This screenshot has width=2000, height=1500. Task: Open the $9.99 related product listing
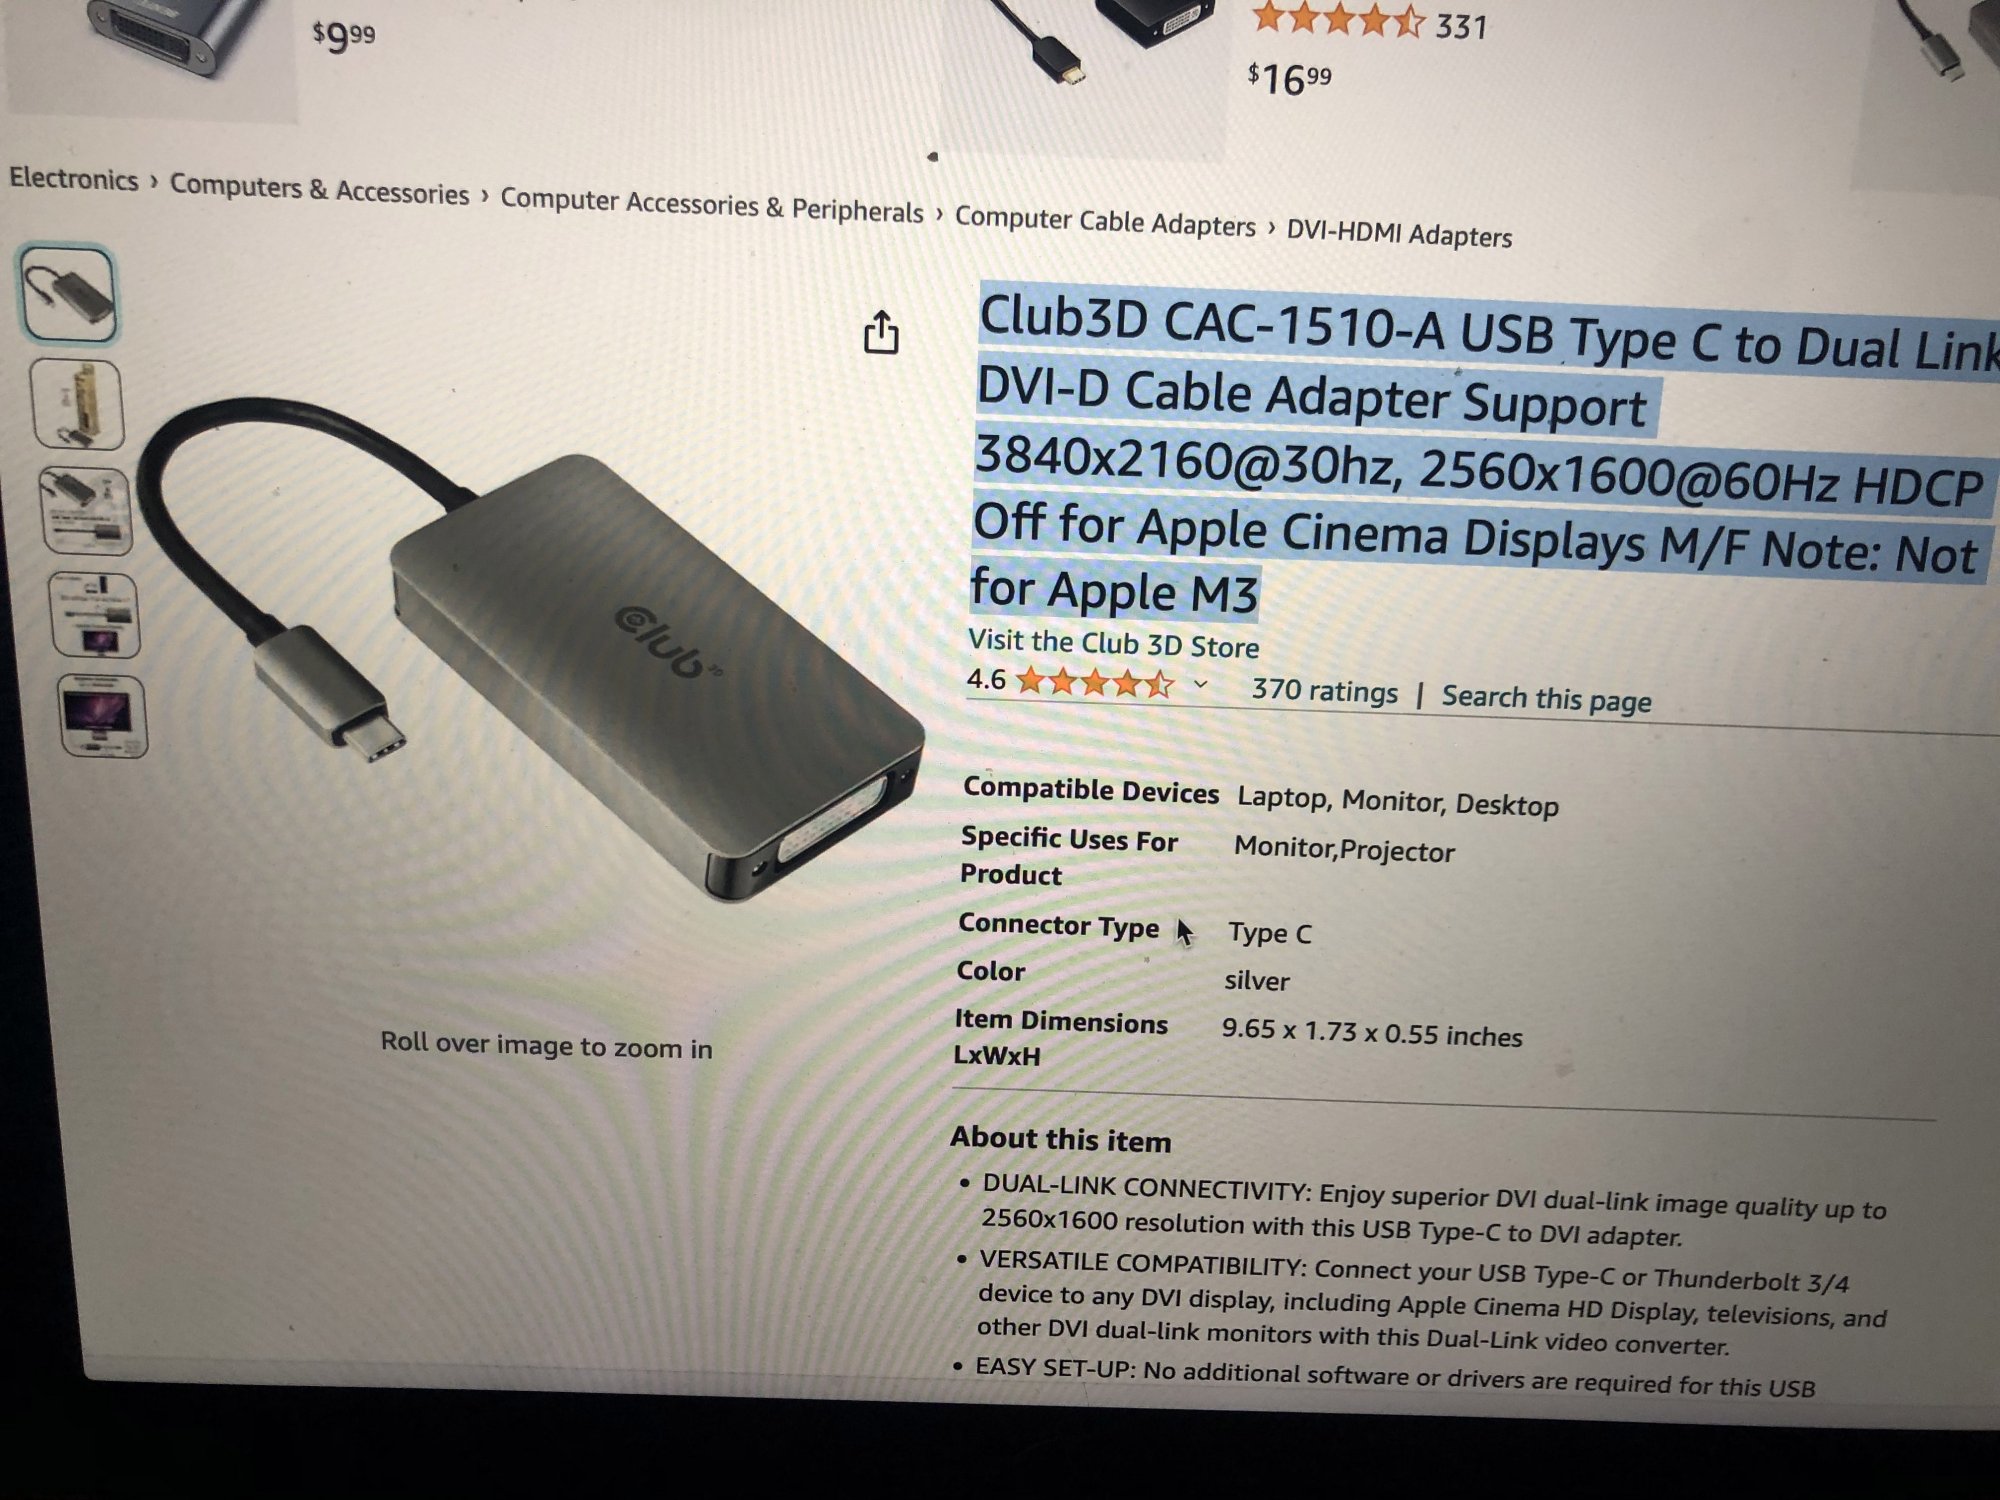tap(343, 37)
